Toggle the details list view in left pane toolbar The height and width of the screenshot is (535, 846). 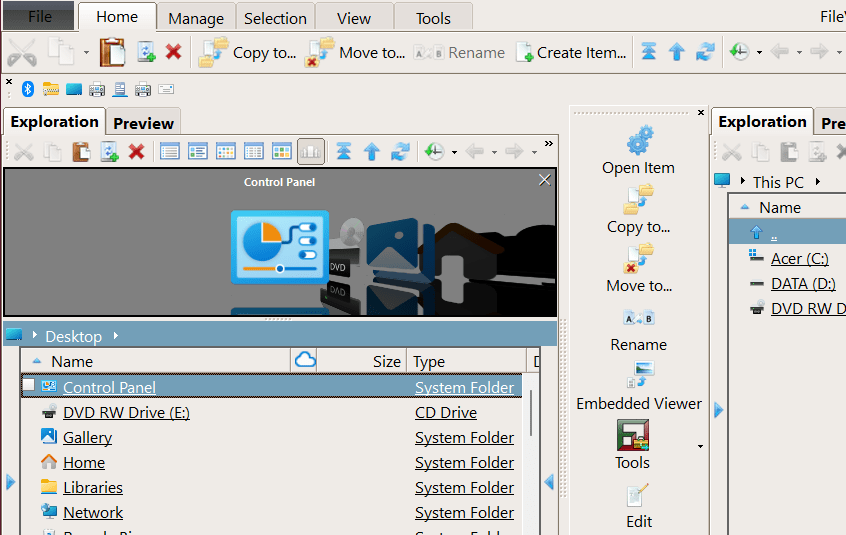point(170,152)
